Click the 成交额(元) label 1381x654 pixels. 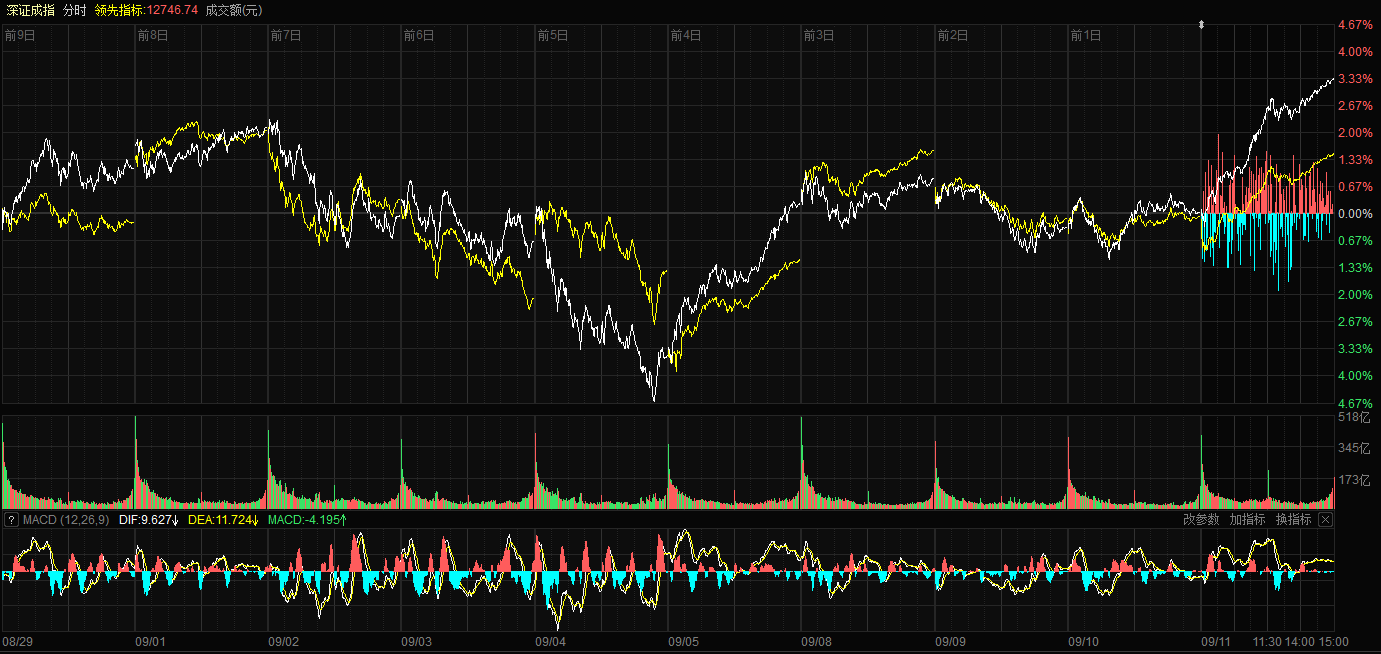coord(234,9)
